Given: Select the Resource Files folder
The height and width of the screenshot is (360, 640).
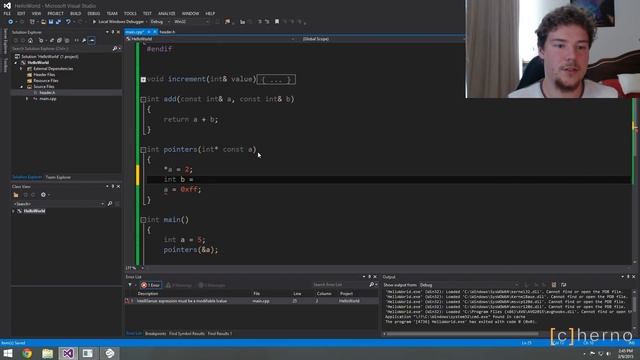Looking at the screenshot, I should (x=46, y=81).
